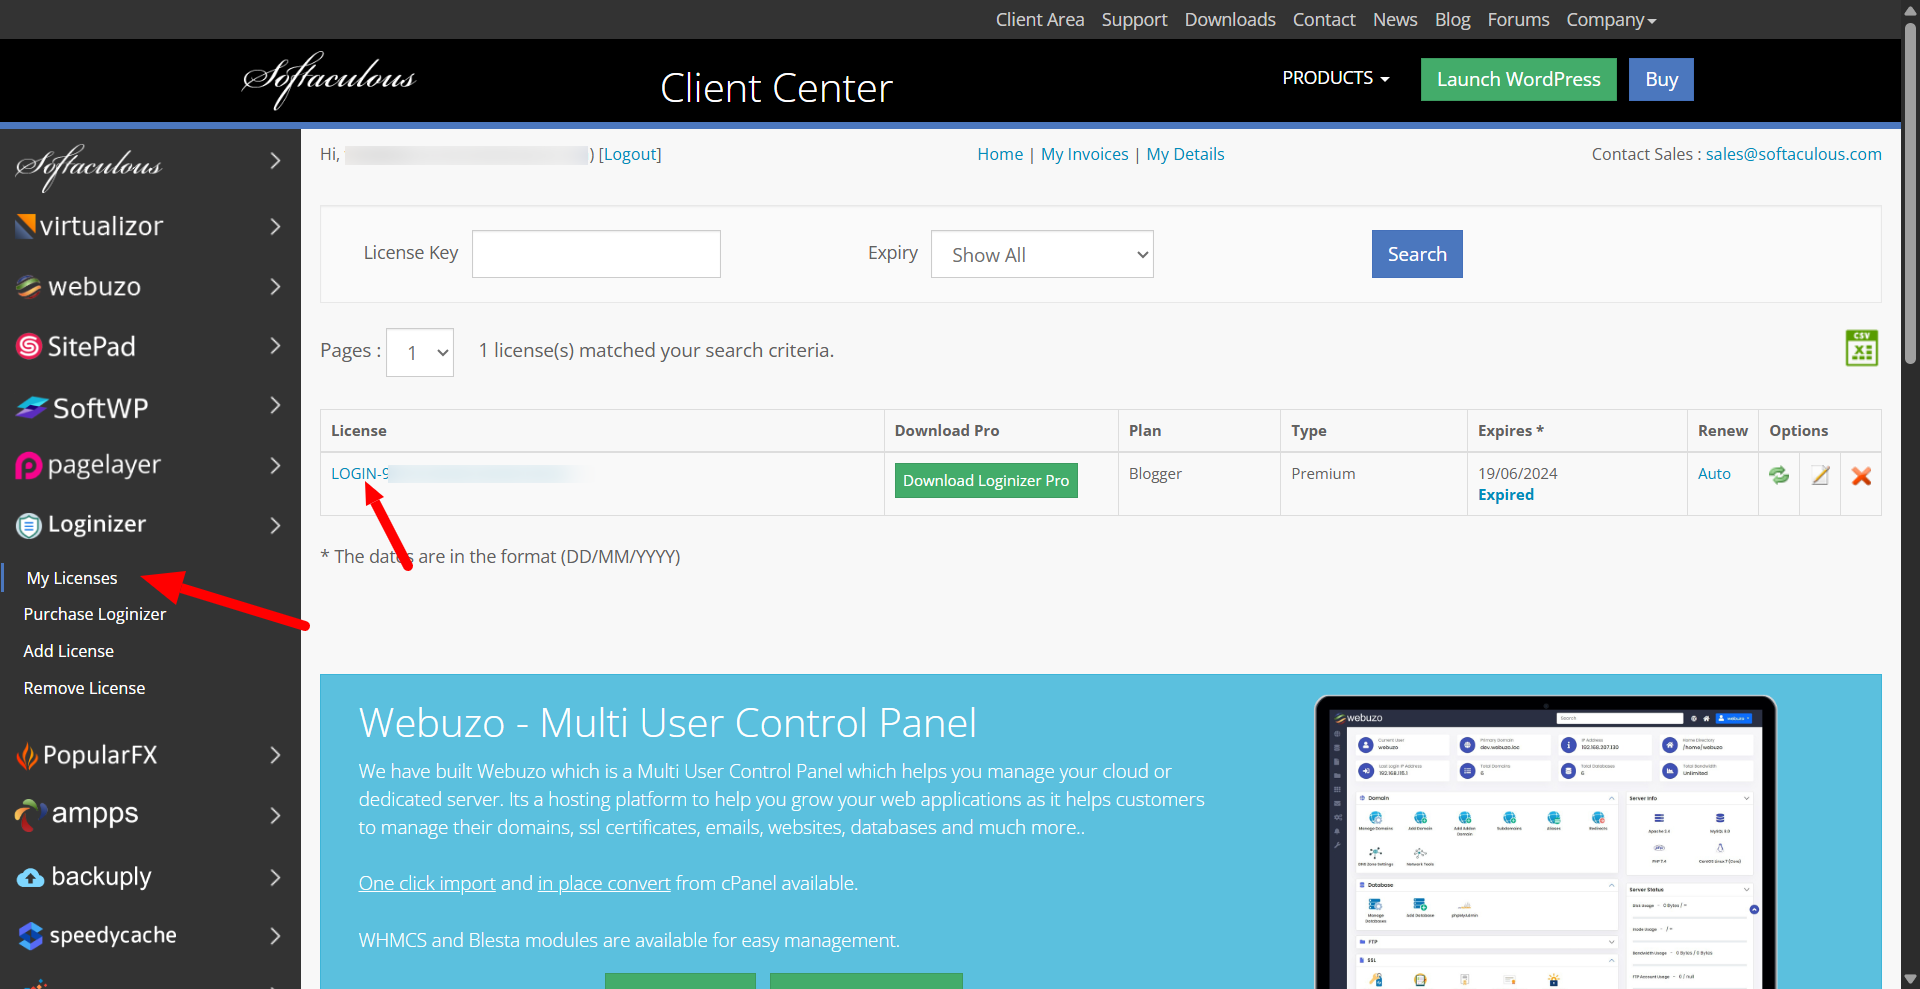Click the scrollbar down arrow
Screen dimensions: 1920x989
1910,979
